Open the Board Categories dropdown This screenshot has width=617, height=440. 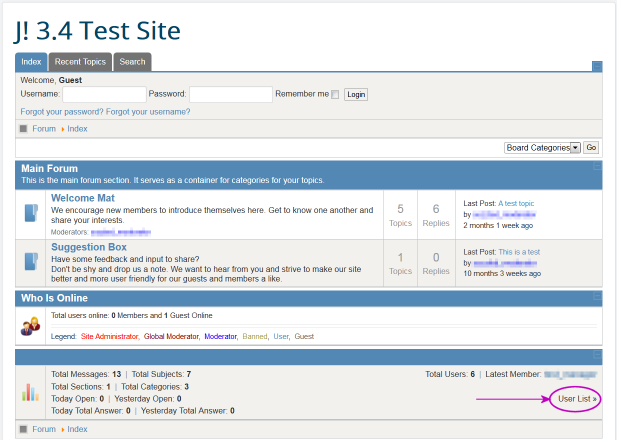543,147
